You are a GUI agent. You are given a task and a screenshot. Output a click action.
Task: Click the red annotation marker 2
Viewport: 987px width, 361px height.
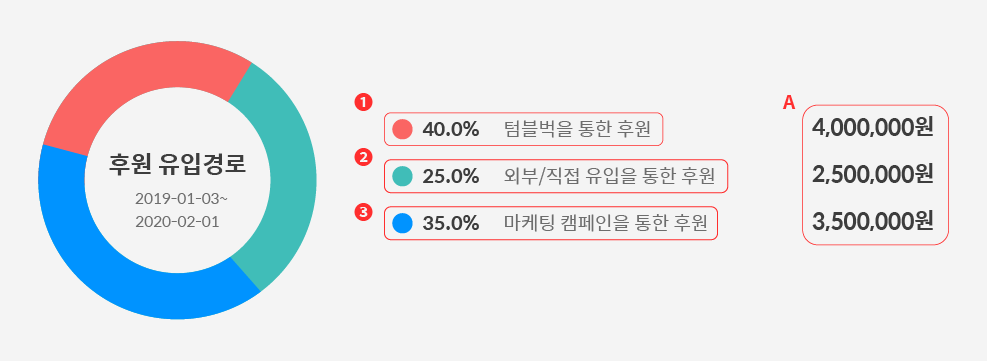pyautogui.click(x=364, y=157)
